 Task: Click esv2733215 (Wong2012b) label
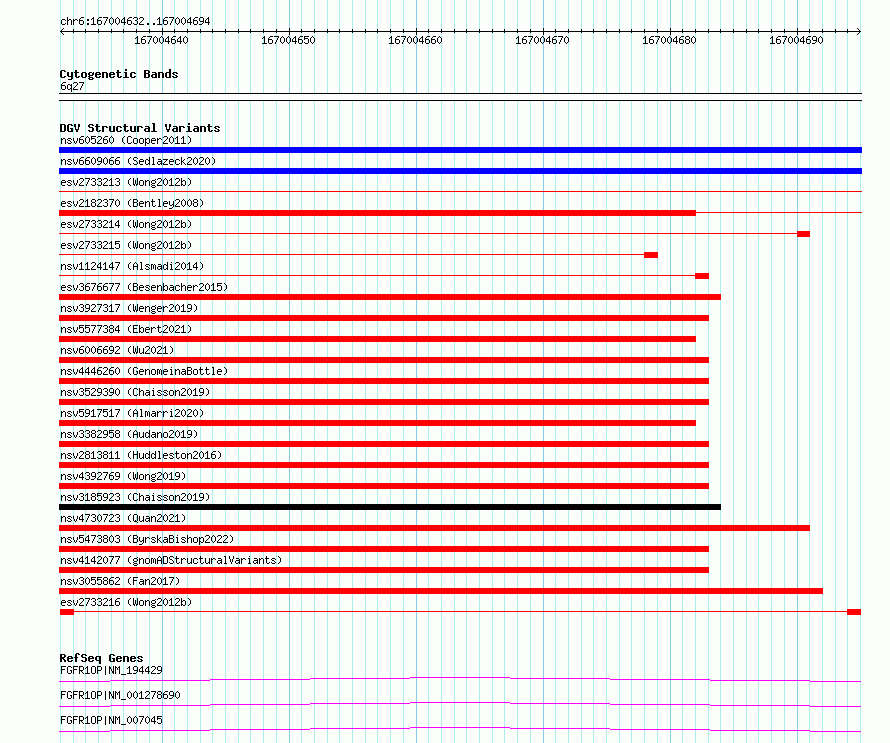tap(126, 245)
